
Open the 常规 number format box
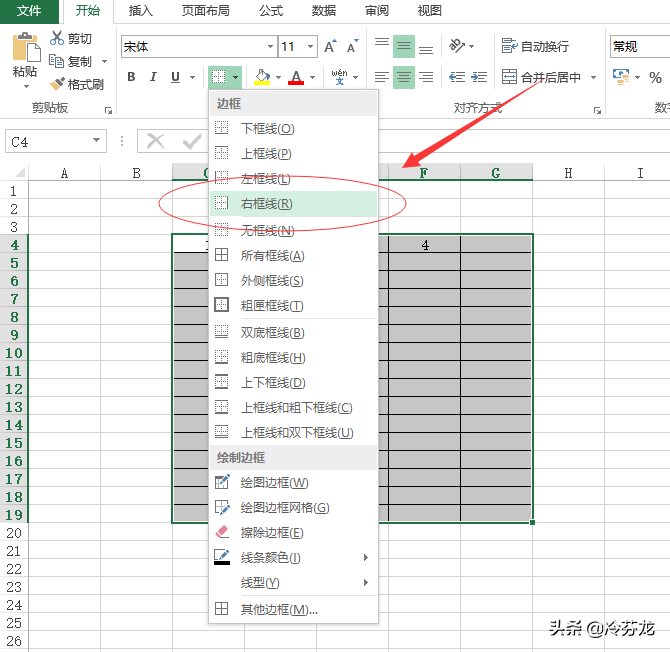point(640,46)
